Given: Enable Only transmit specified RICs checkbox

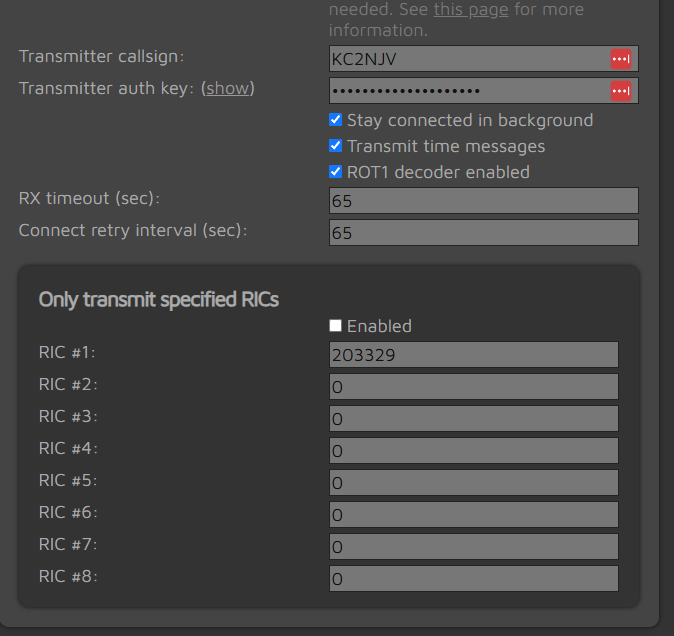Looking at the screenshot, I should pyautogui.click(x=336, y=326).
